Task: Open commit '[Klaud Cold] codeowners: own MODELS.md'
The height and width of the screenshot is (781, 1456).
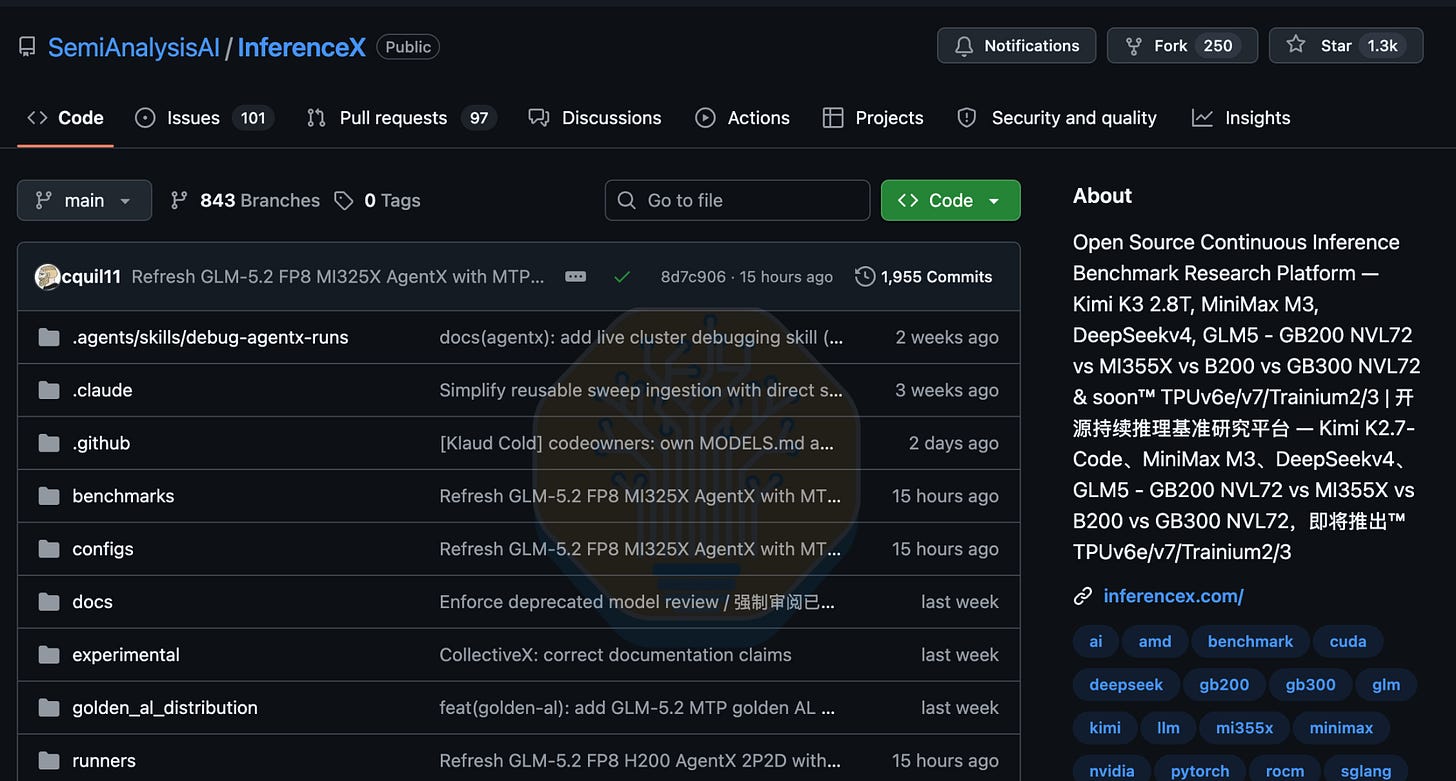Action: point(637,443)
